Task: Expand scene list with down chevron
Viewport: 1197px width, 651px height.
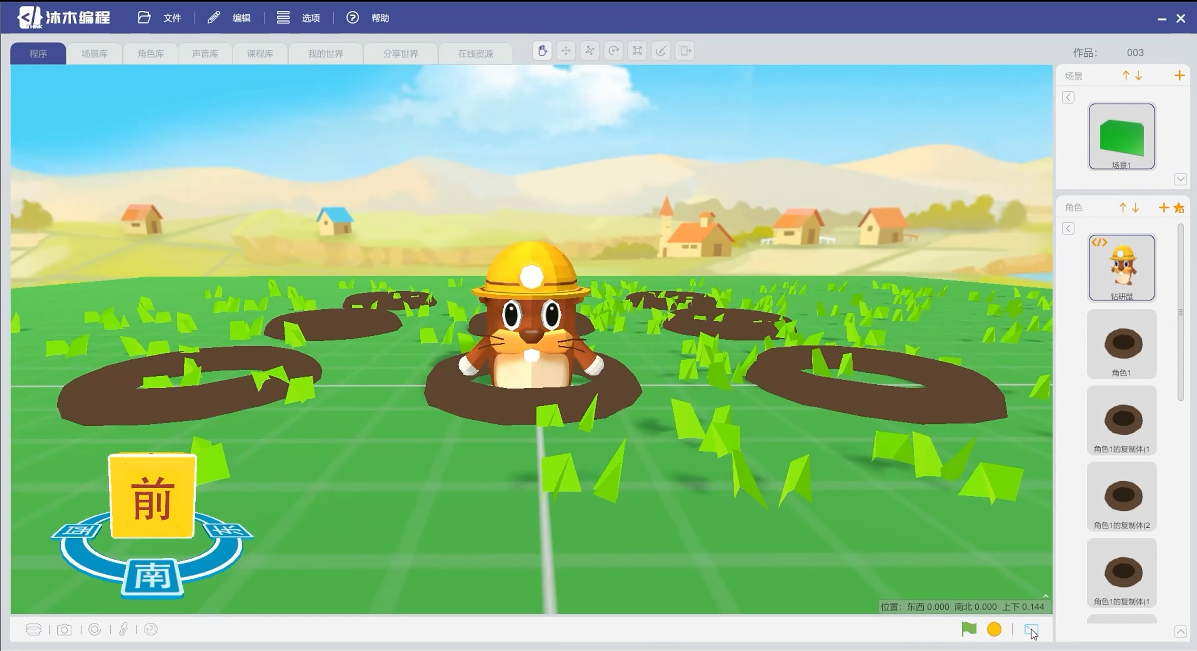Action: (x=1180, y=179)
